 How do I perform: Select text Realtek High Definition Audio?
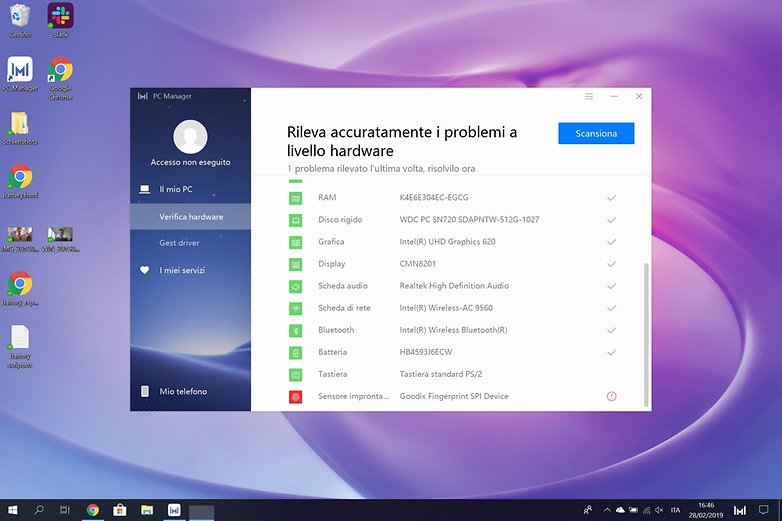tap(454, 286)
